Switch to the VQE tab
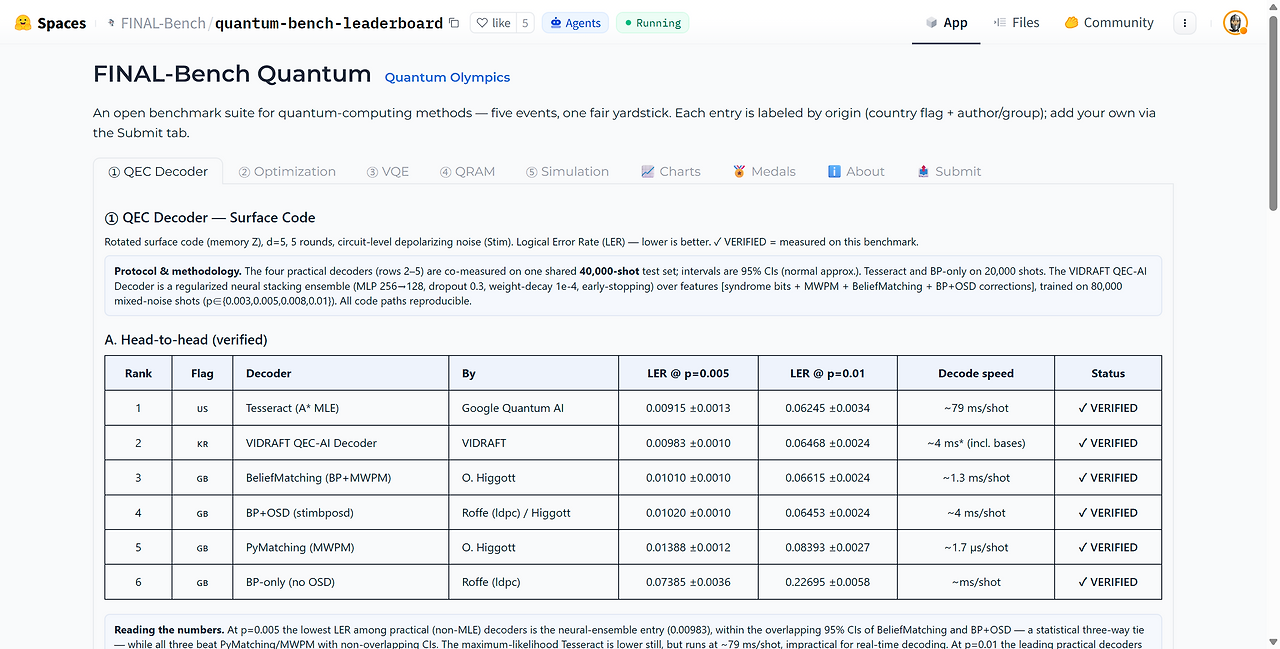 388,172
